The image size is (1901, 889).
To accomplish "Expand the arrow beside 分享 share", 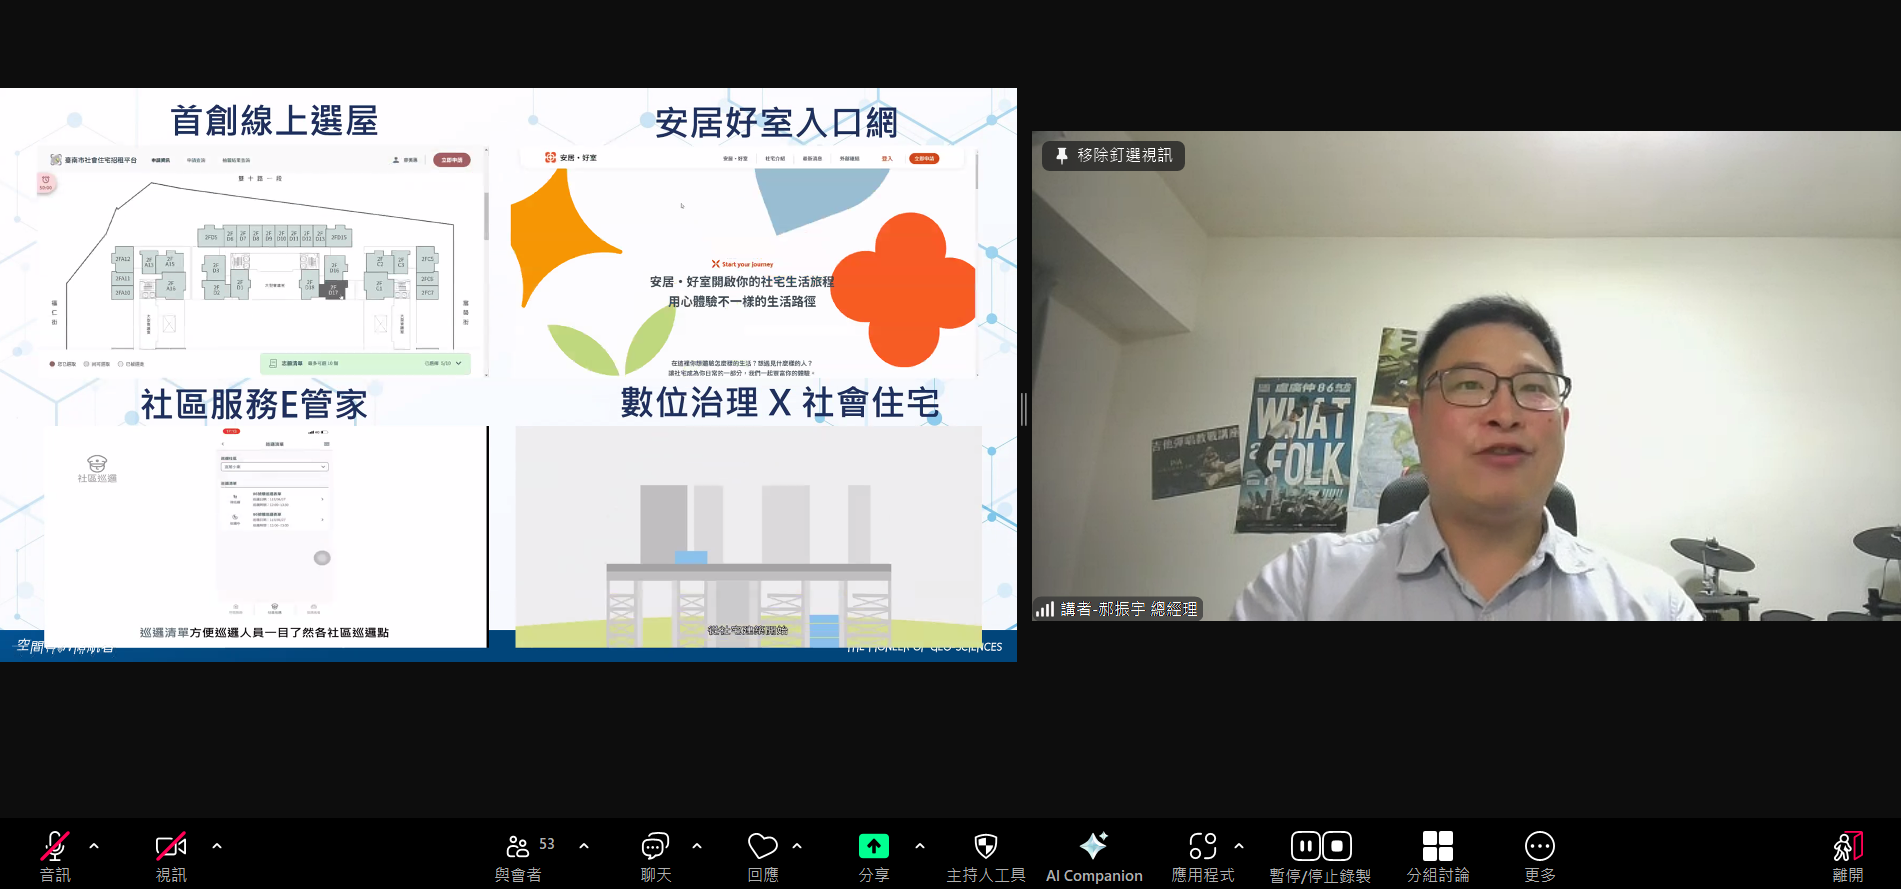I will click(x=920, y=846).
